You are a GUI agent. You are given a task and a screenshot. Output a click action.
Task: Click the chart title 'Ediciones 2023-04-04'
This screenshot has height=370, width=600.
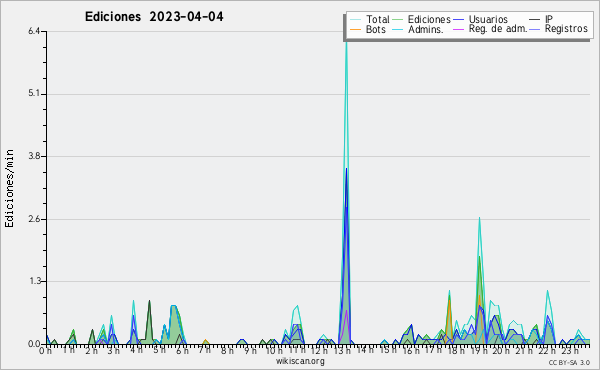pyautogui.click(x=154, y=17)
